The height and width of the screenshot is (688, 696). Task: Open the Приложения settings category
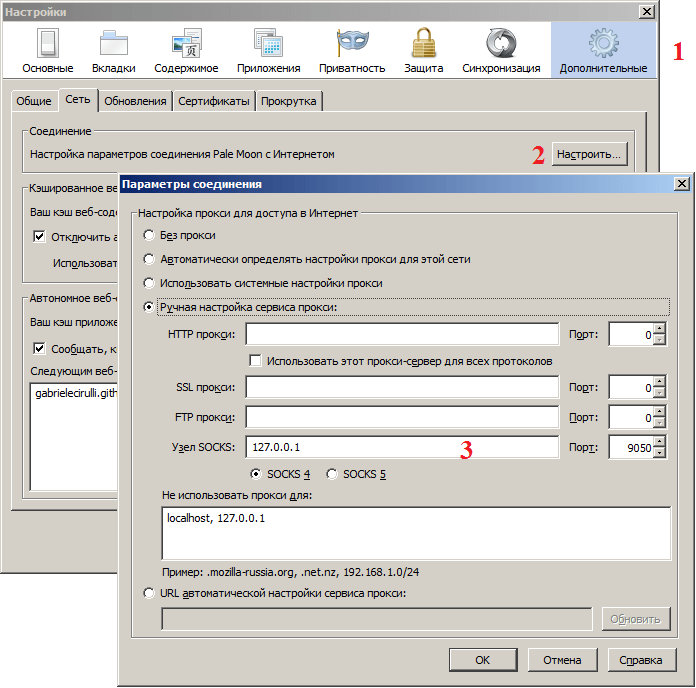click(x=268, y=51)
